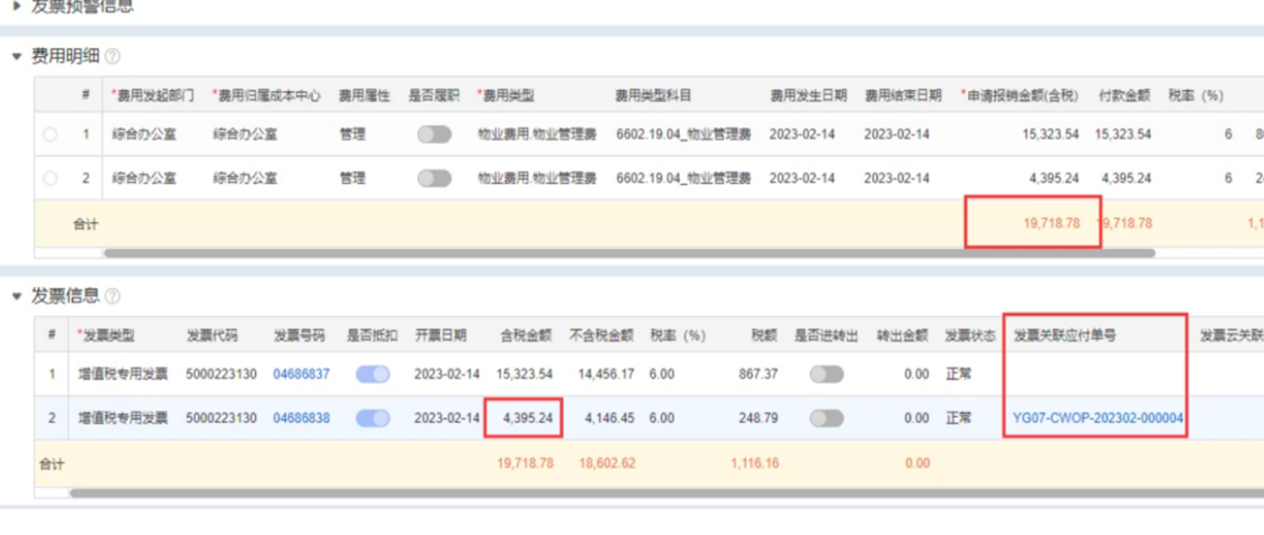This screenshot has width=1264, height=535.
Task: Click 费用属性 column header
Action: (x=364, y=96)
